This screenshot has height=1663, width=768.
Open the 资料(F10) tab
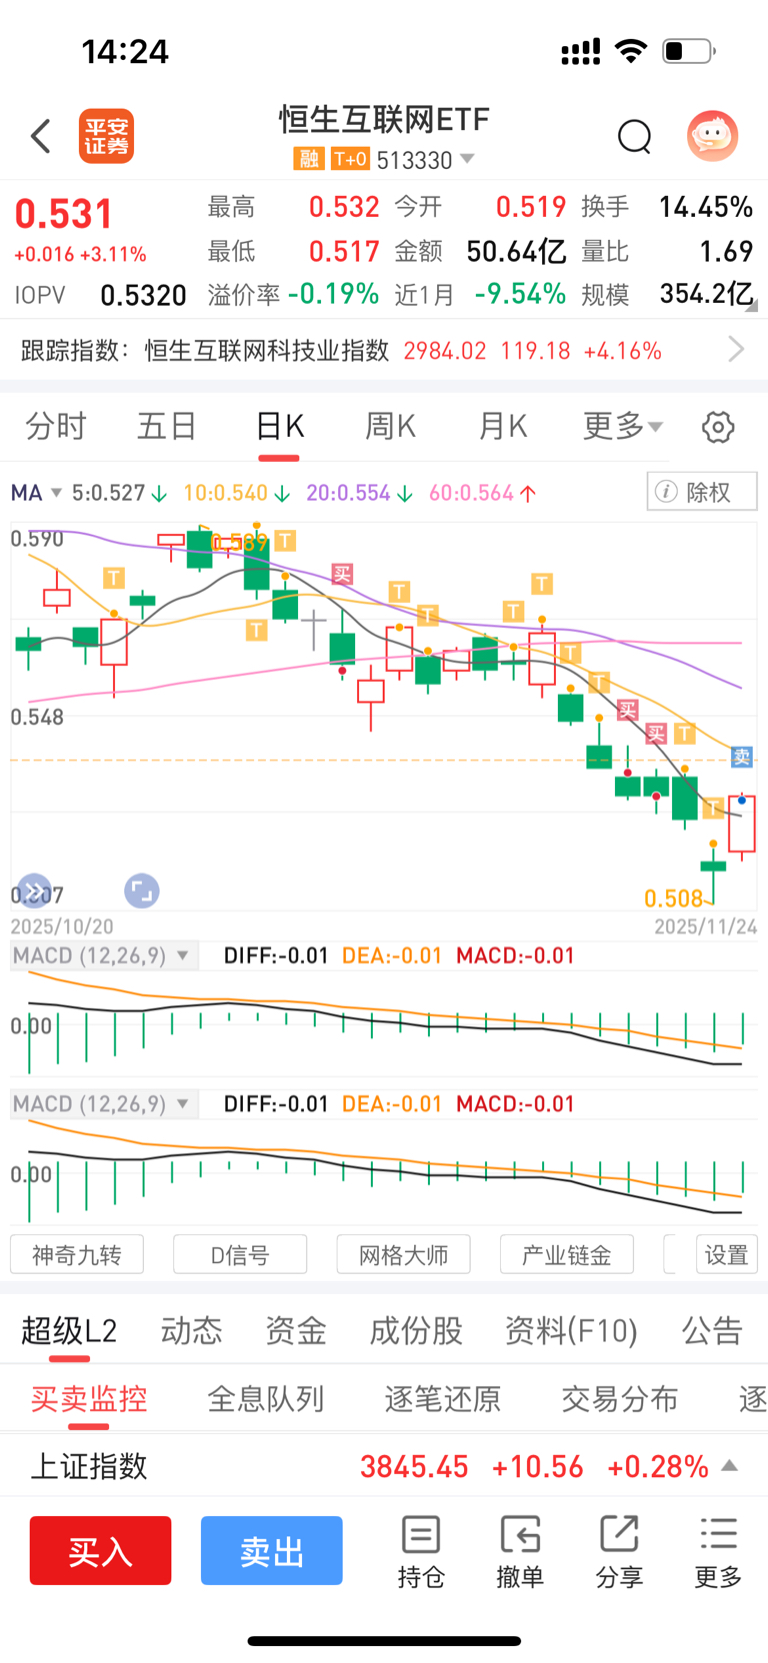tap(571, 1331)
